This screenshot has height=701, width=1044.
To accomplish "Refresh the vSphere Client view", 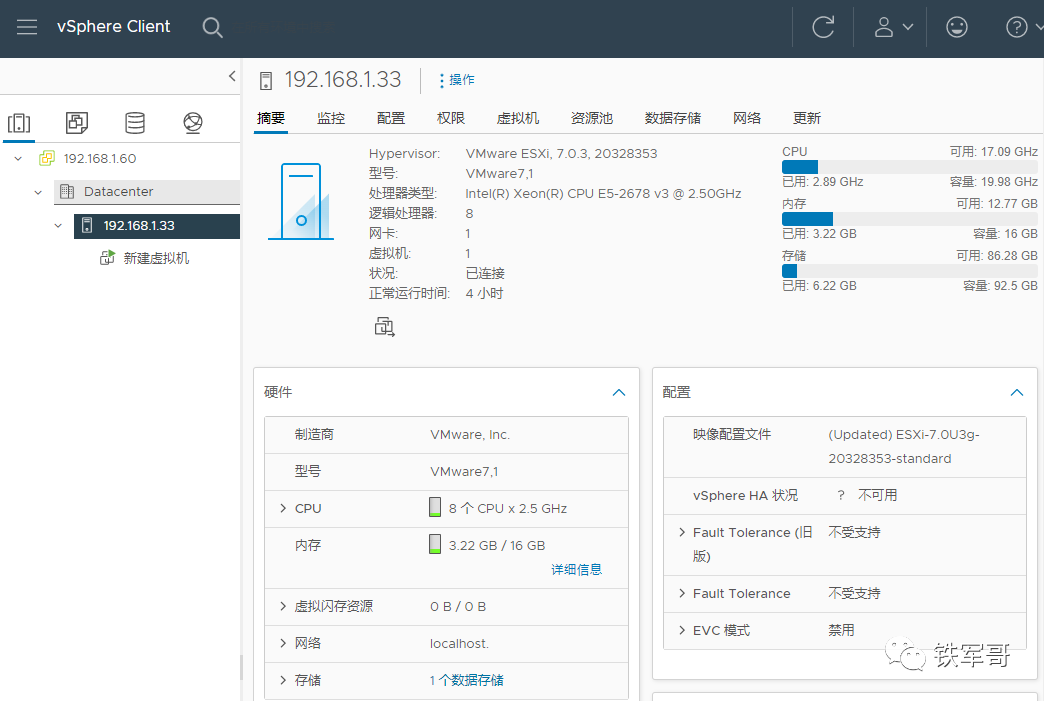I will 822,27.
